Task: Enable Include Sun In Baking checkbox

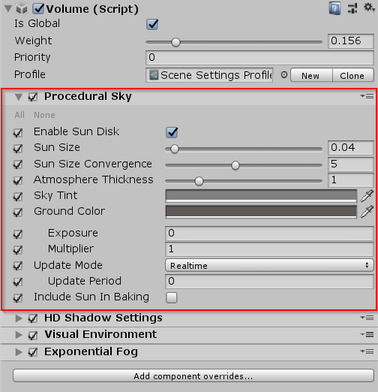Action: 172,297
